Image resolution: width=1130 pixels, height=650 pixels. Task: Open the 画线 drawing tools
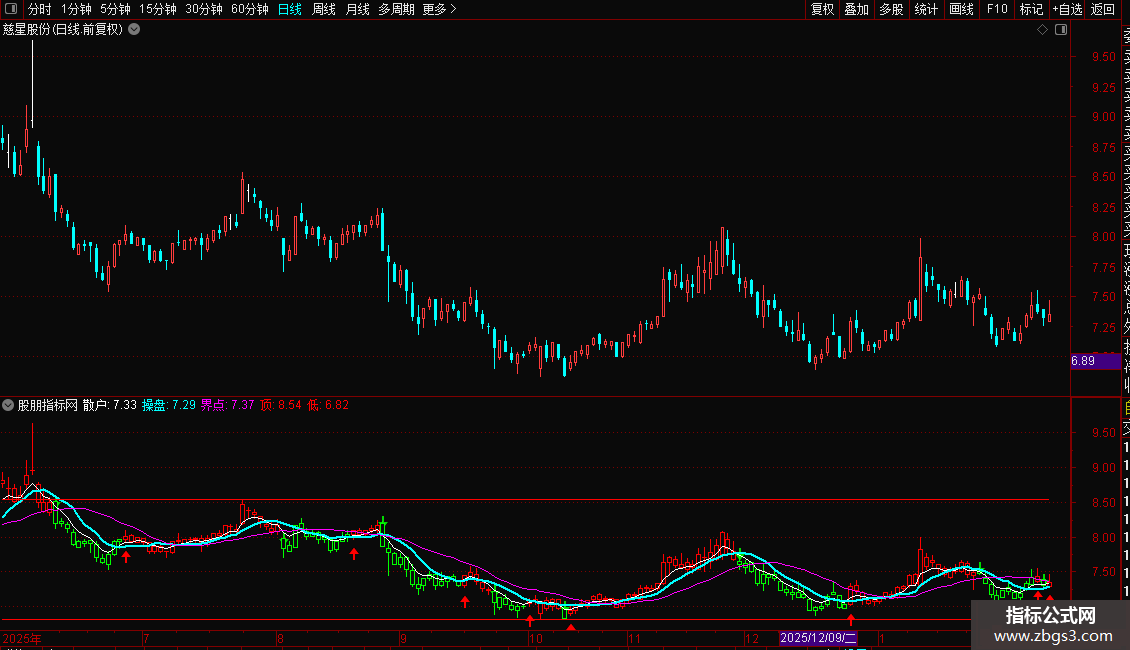click(961, 9)
